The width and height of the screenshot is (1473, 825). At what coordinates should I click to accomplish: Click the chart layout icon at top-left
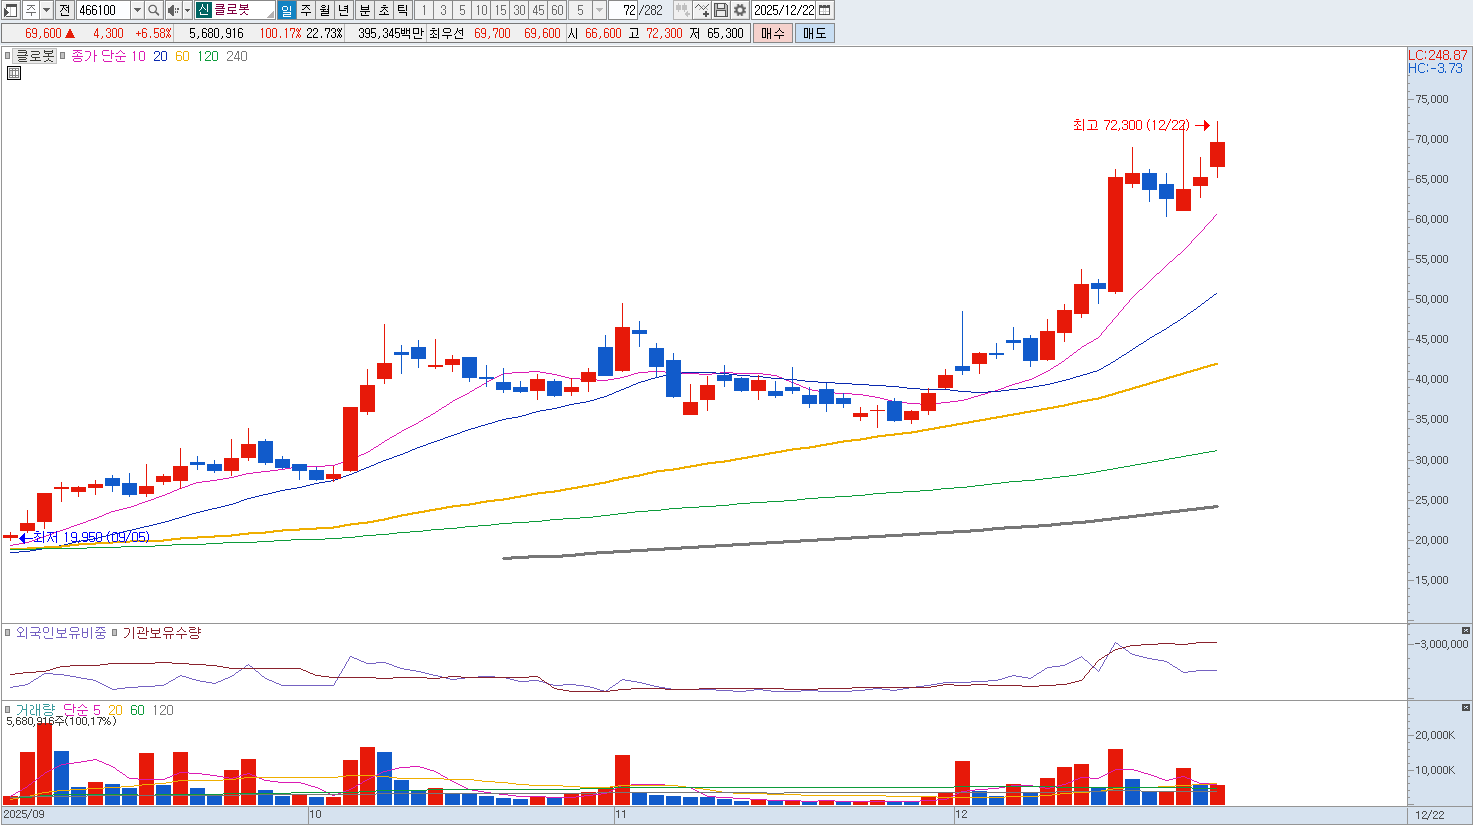pos(10,10)
